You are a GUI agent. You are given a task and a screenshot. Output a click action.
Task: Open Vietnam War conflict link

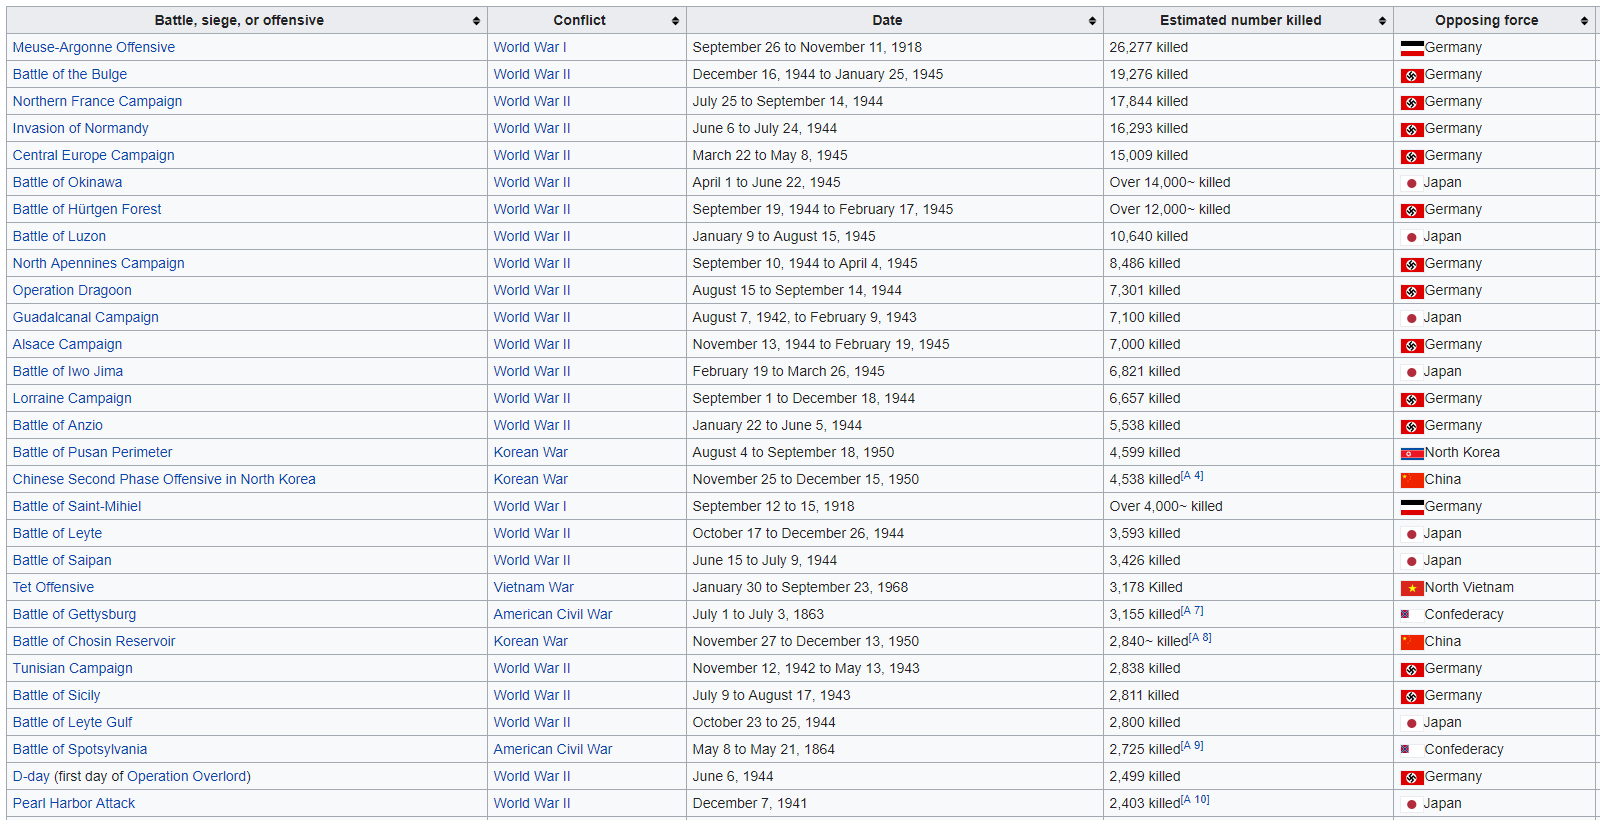tap(533, 587)
